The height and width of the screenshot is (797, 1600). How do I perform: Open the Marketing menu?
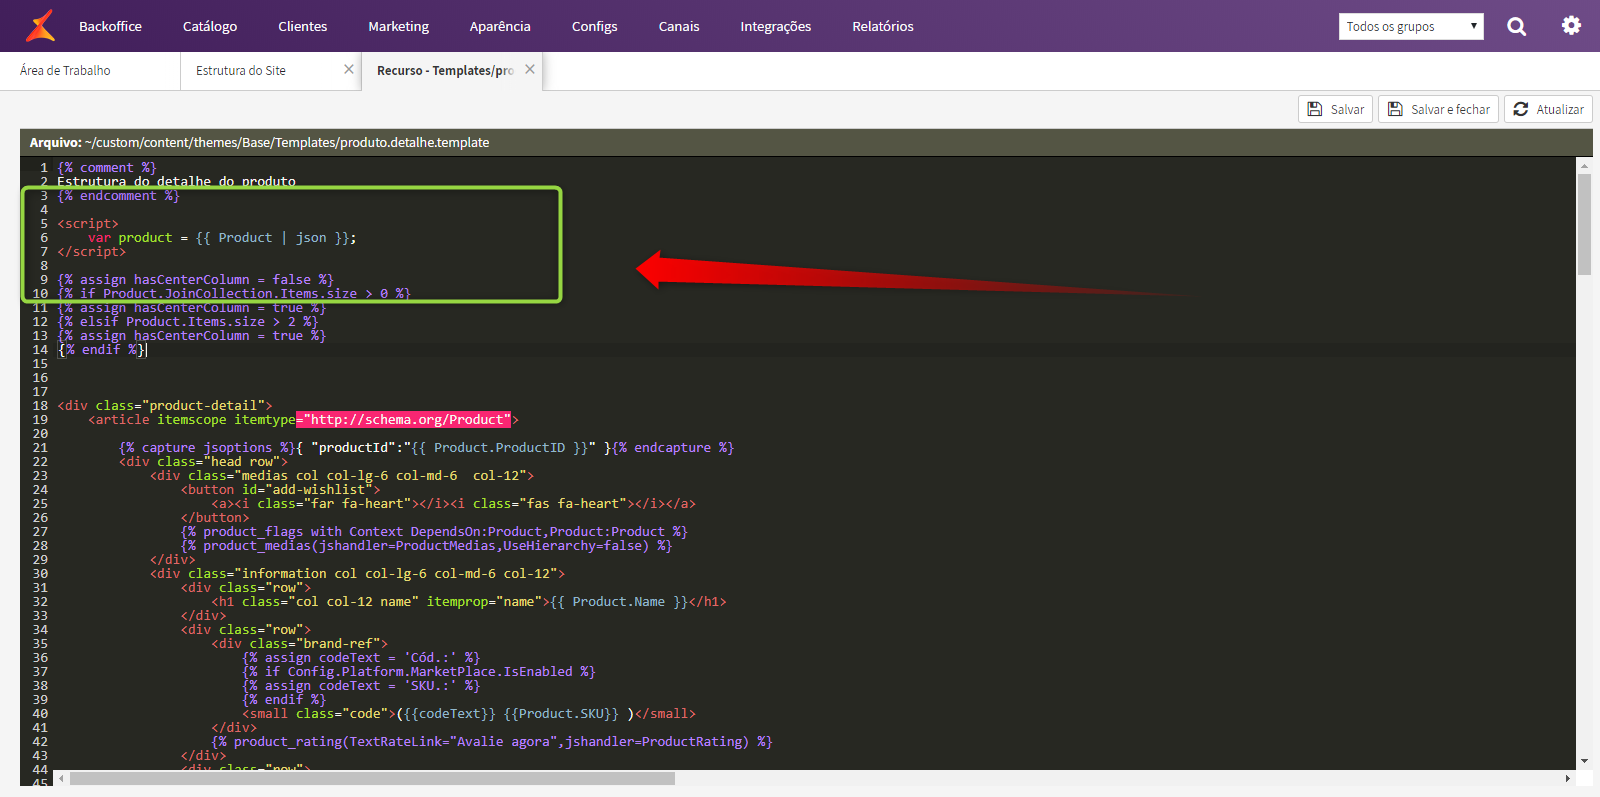[398, 26]
